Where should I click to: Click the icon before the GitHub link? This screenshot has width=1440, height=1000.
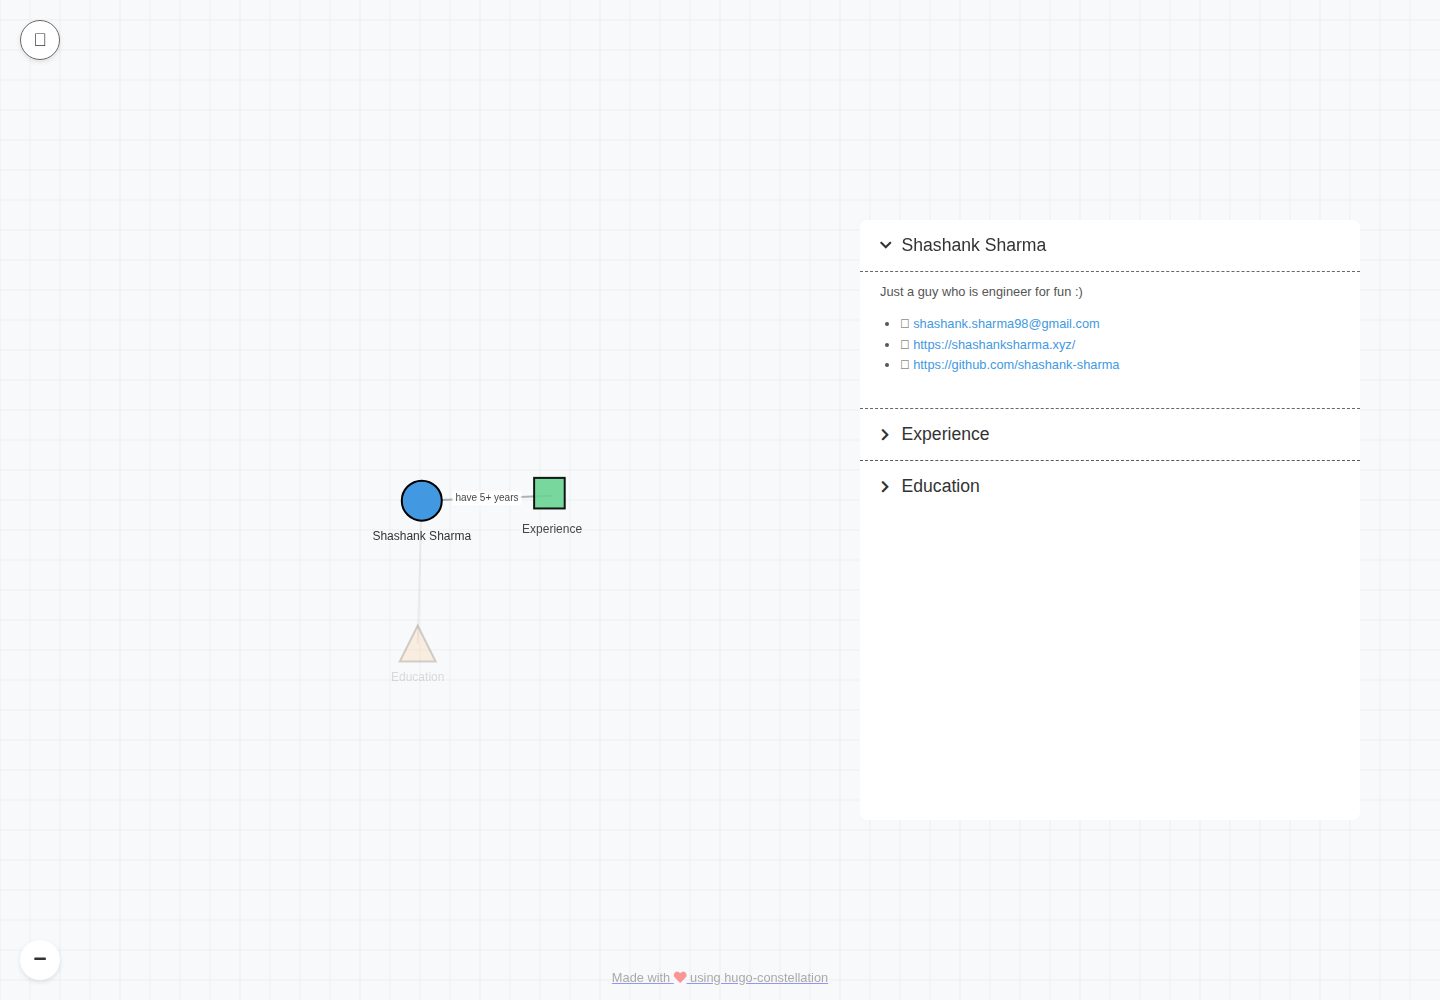tap(905, 365)
